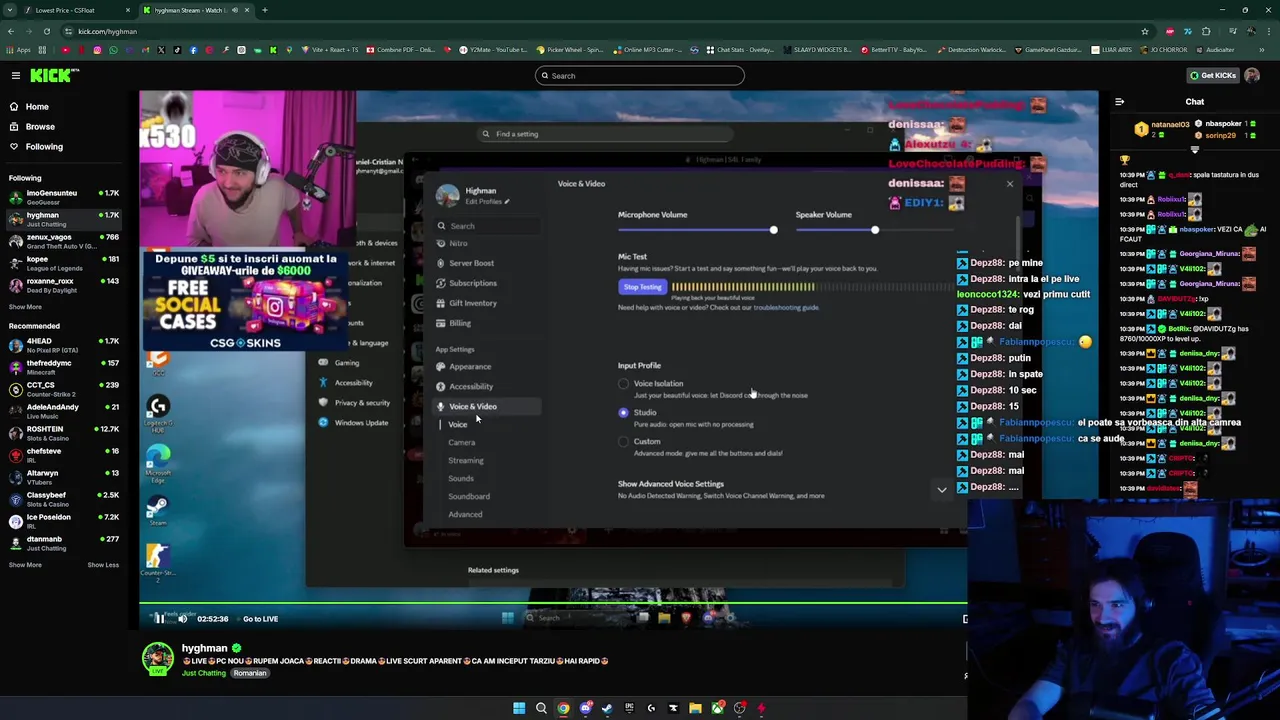
Task: Adjust Speaker Volume slider in Discord
Action: pyautogui.click(x=874, y=230)
